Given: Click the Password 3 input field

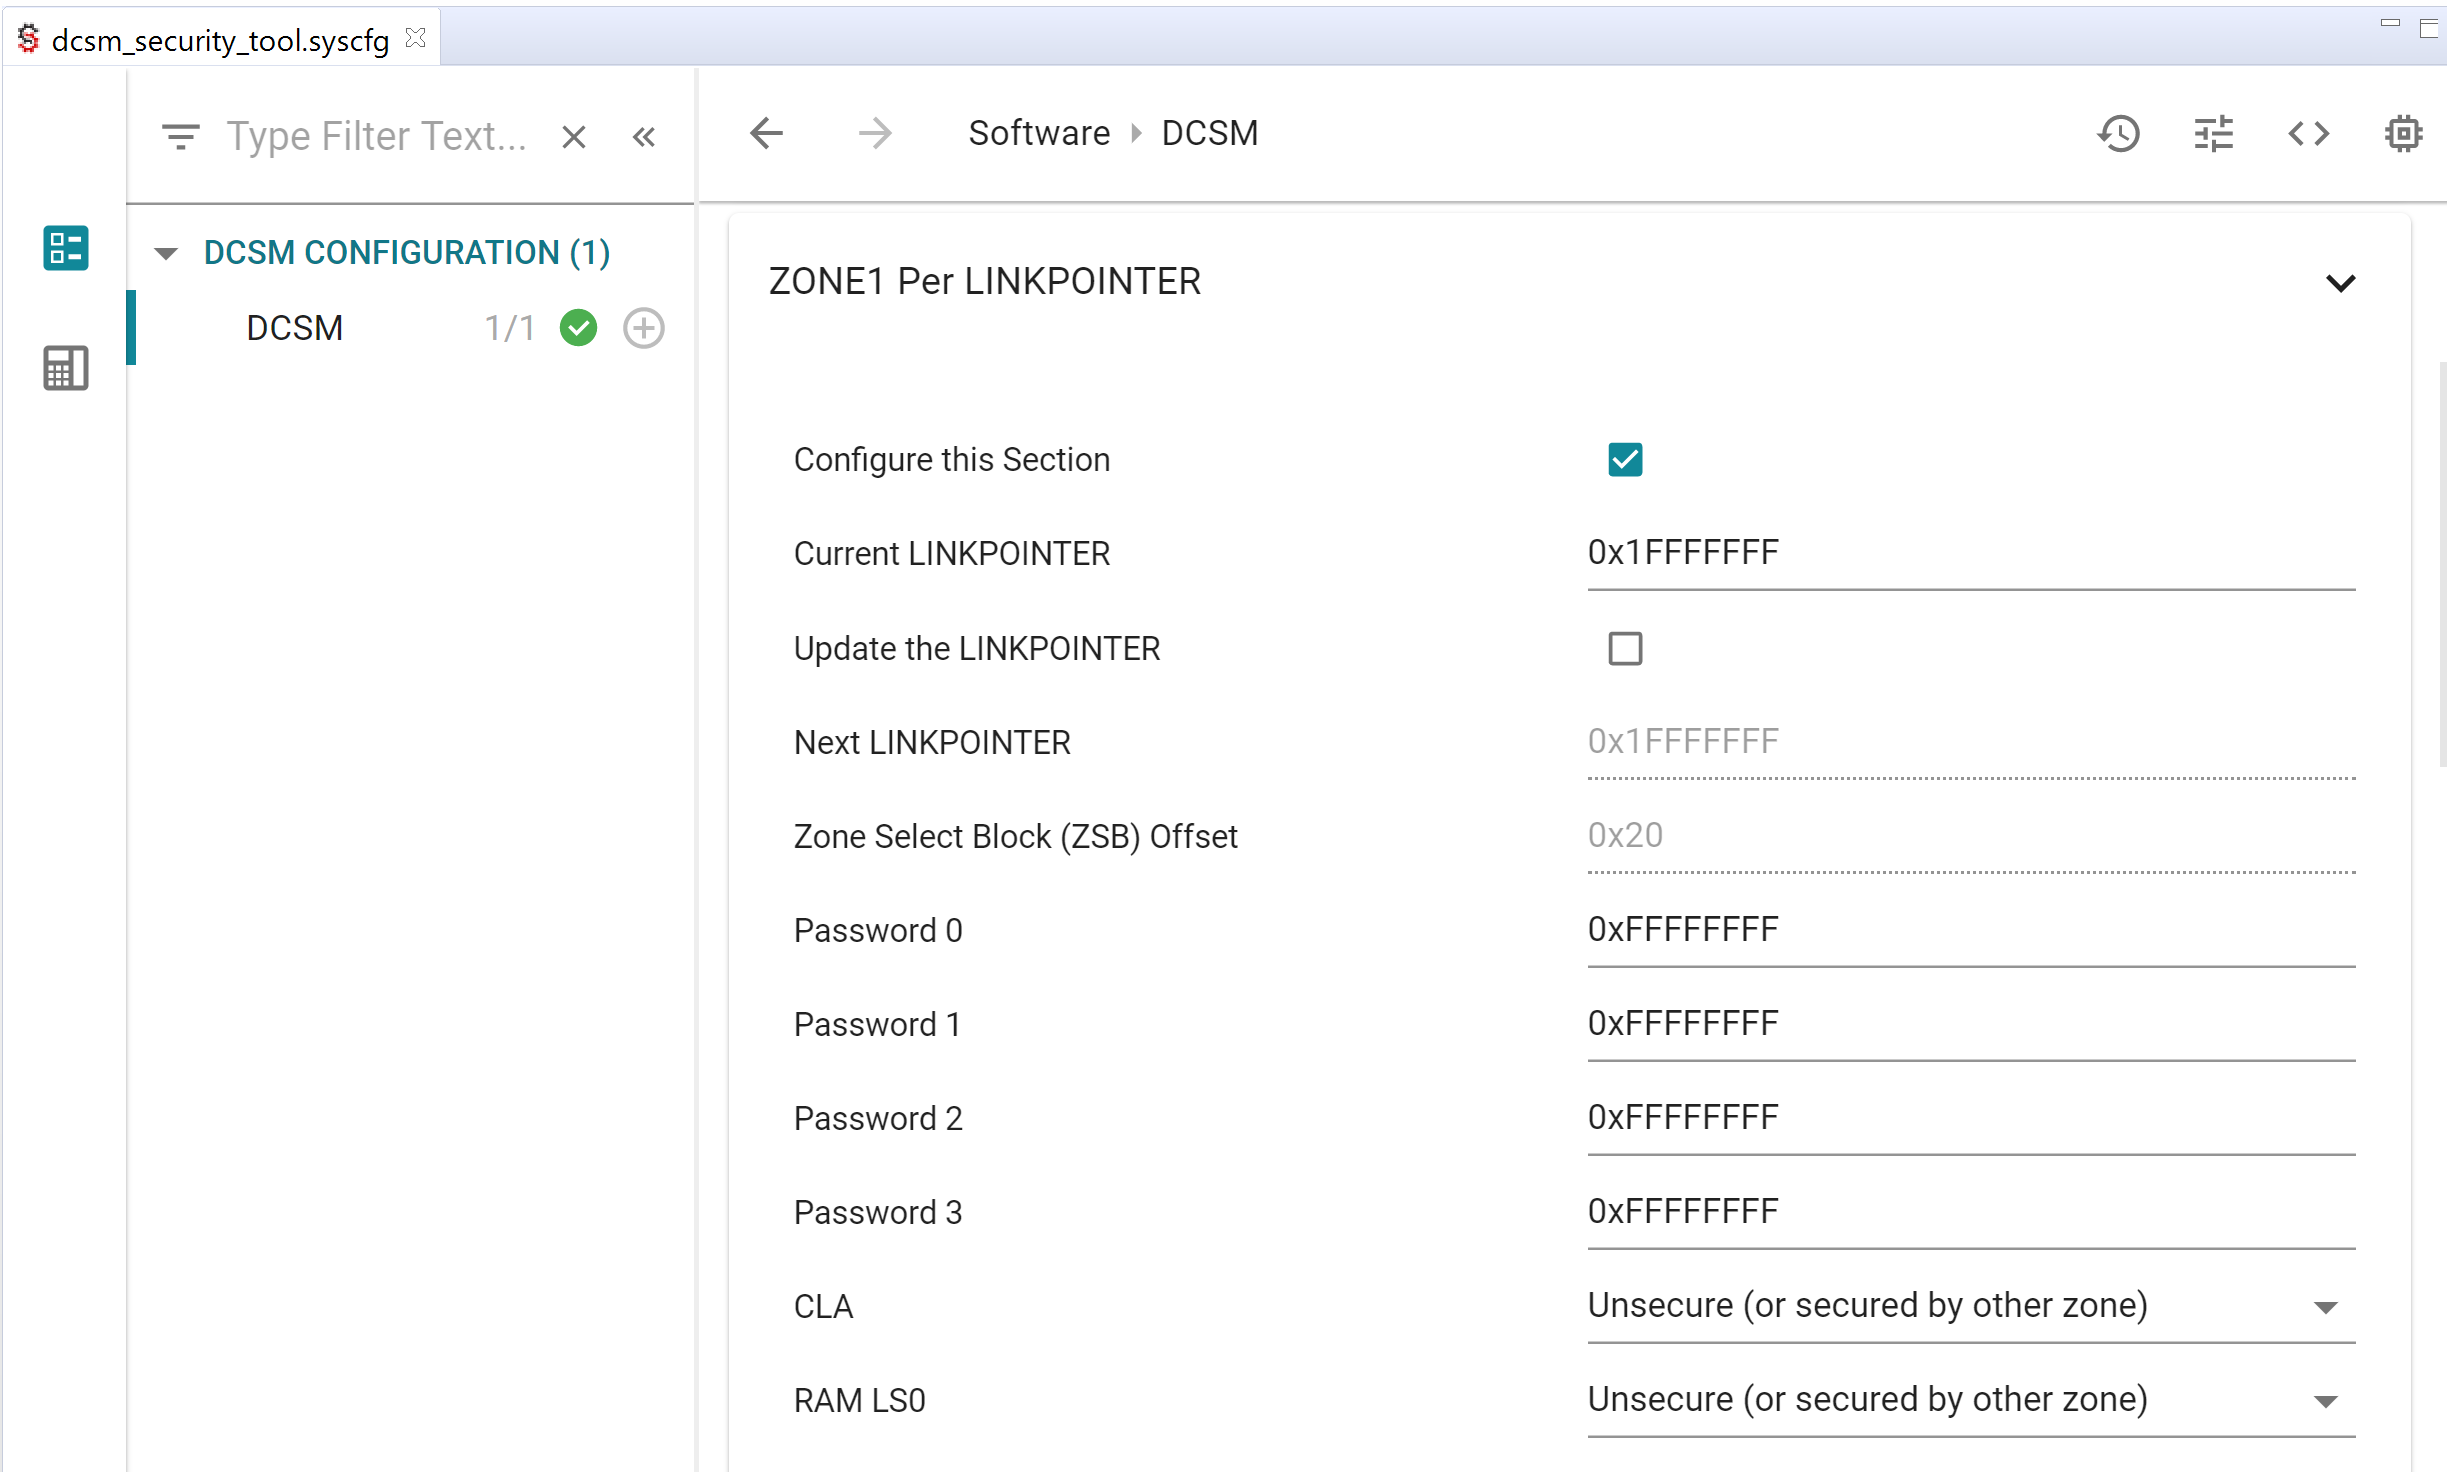Looking at the screenshot, I should pyautogui.click(x=1971, y=1212).
